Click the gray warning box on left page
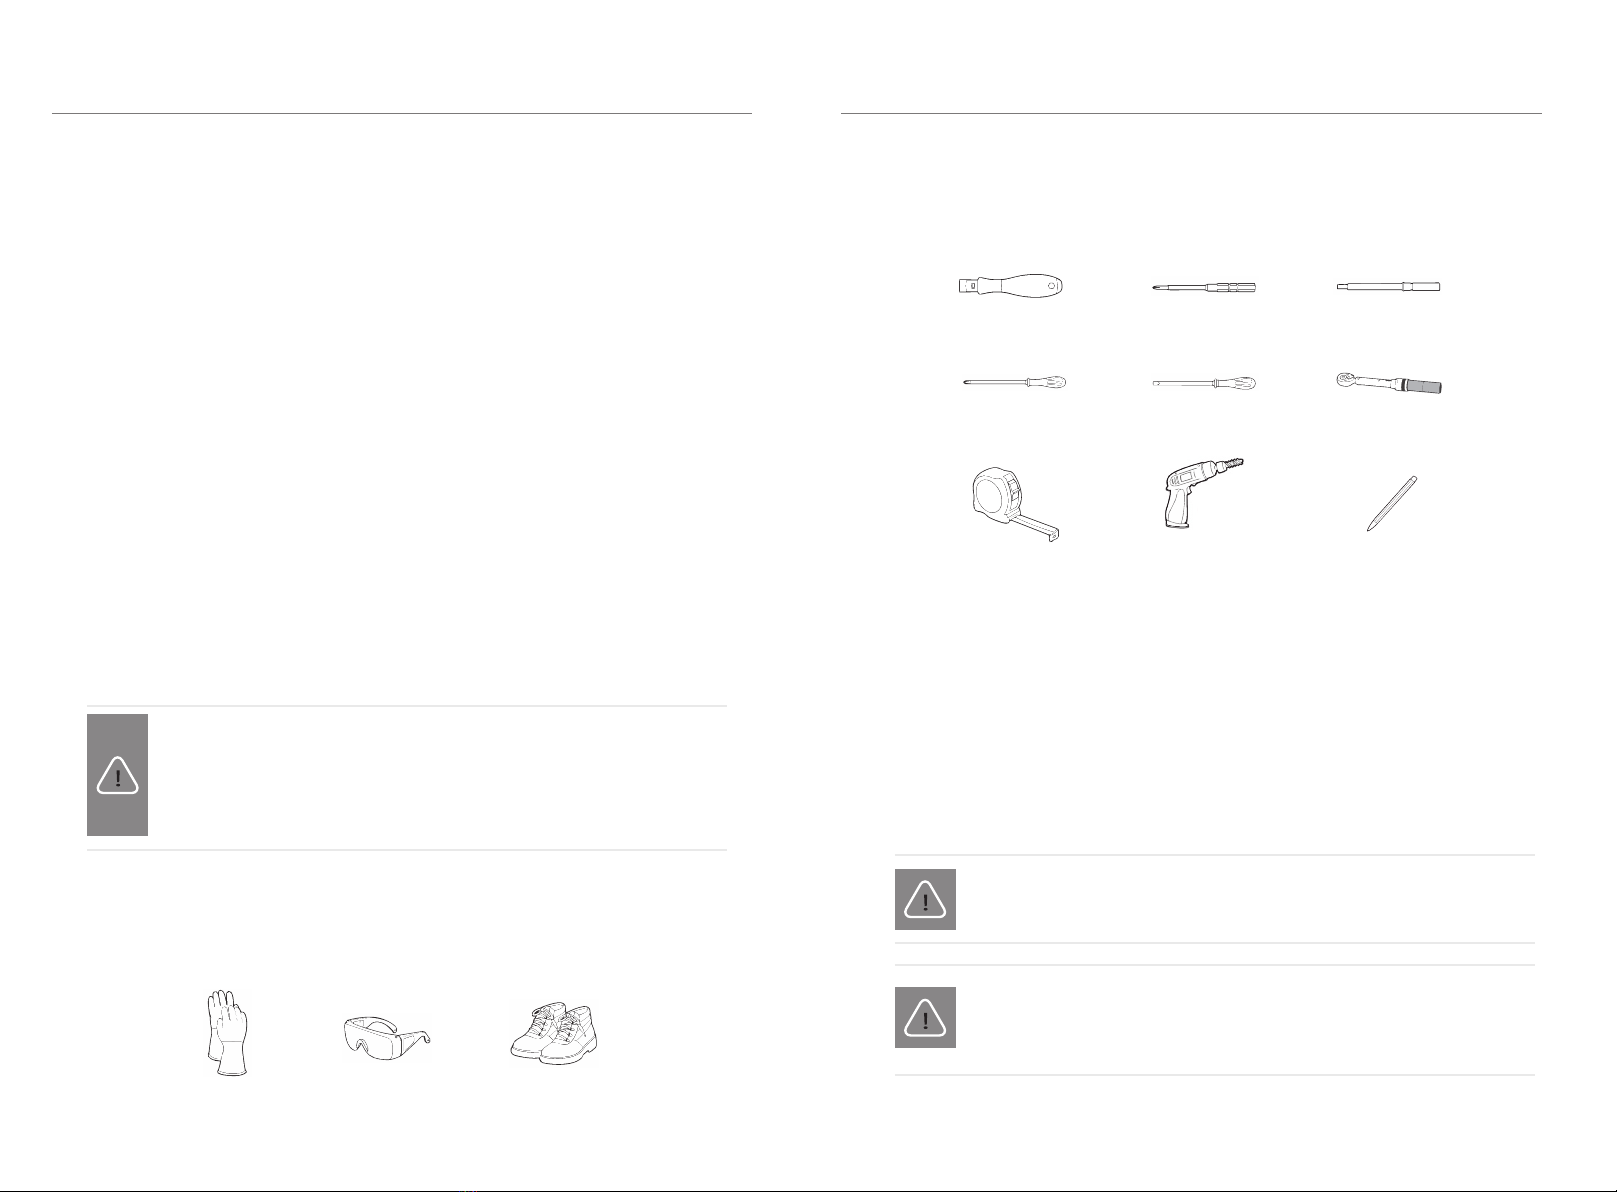This screenshot has width=1617, height=1192. pyautogui.click(x=117, y=775)
